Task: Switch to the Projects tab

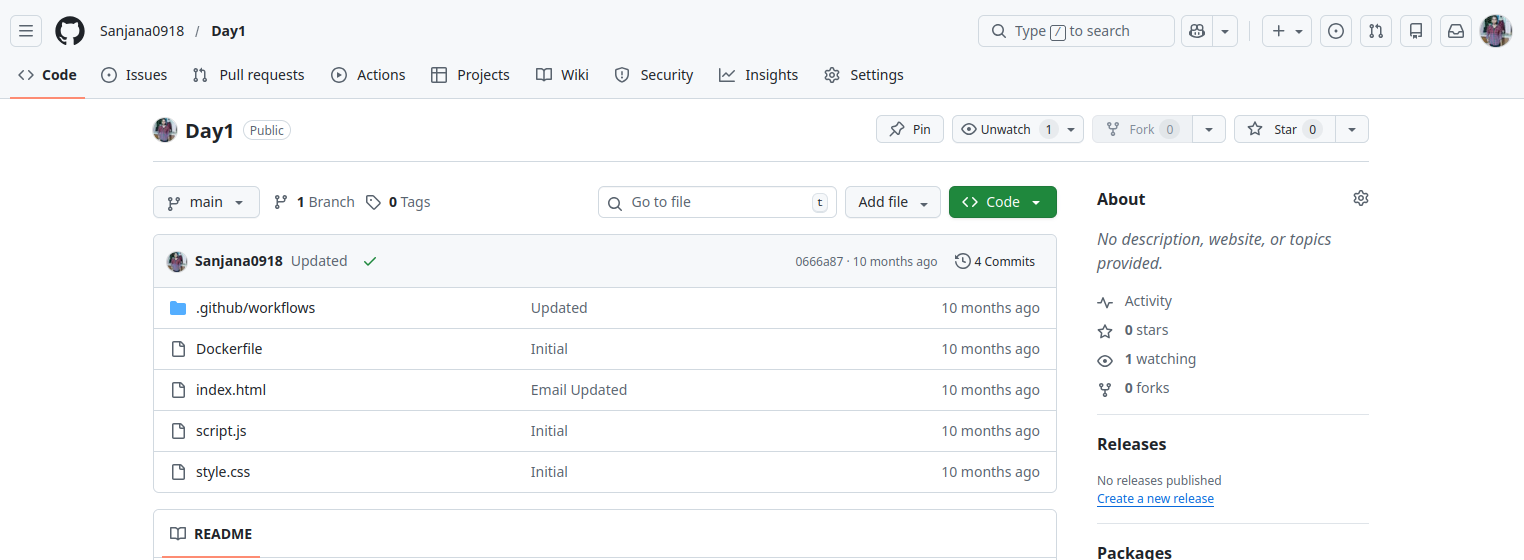Action: click(470, 75)
